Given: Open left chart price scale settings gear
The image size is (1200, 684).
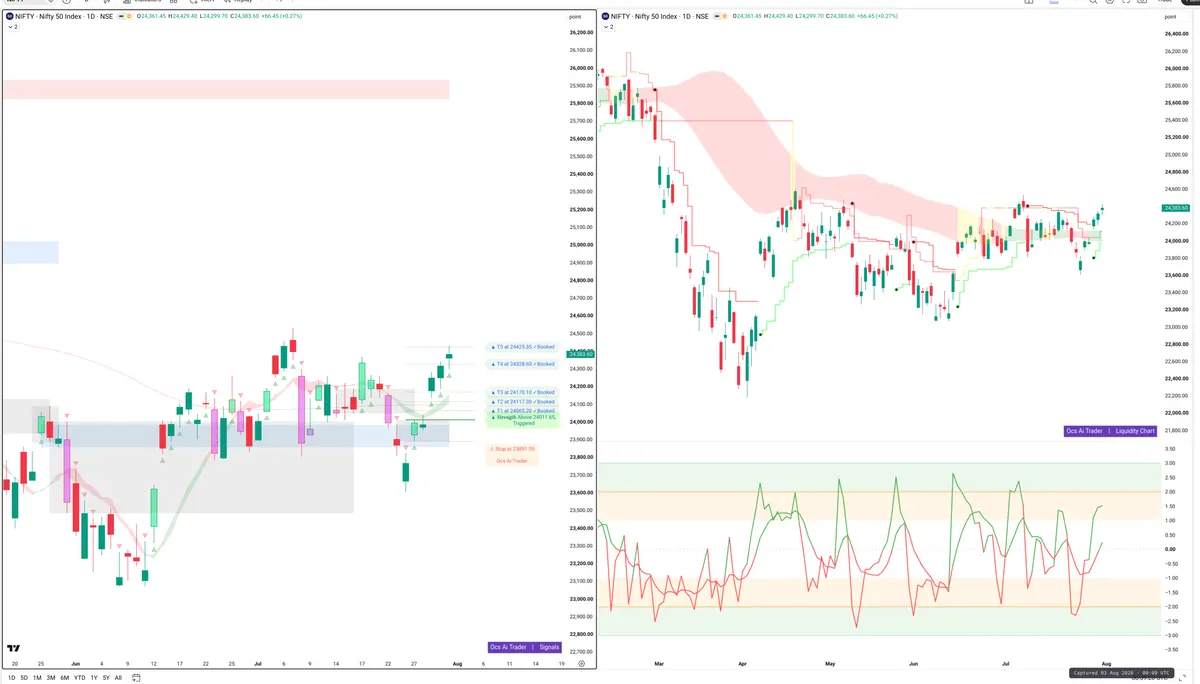Looking at the screenshot, I should 581,664.
